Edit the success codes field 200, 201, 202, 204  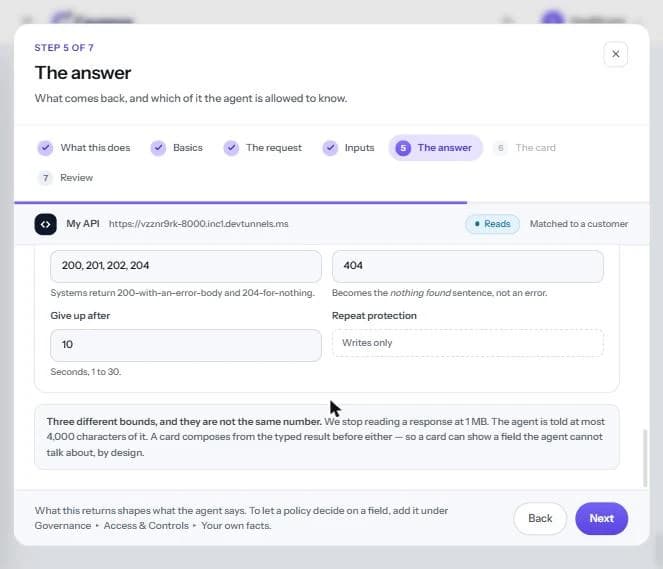tap(186, 266)
